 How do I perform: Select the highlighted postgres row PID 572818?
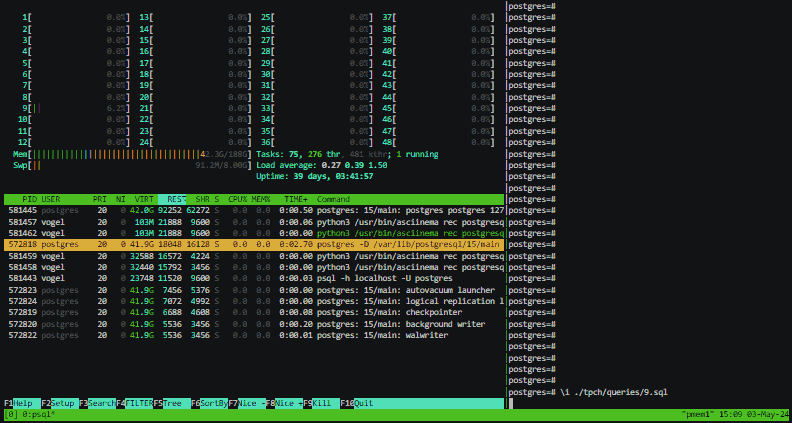(254, 245)
